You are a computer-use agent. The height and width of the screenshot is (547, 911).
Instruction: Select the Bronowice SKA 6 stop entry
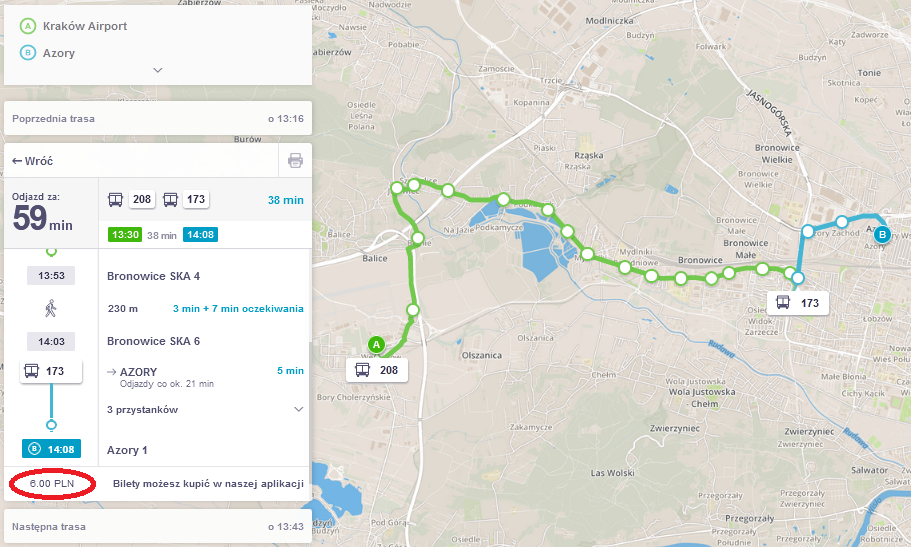pos(153,341)
